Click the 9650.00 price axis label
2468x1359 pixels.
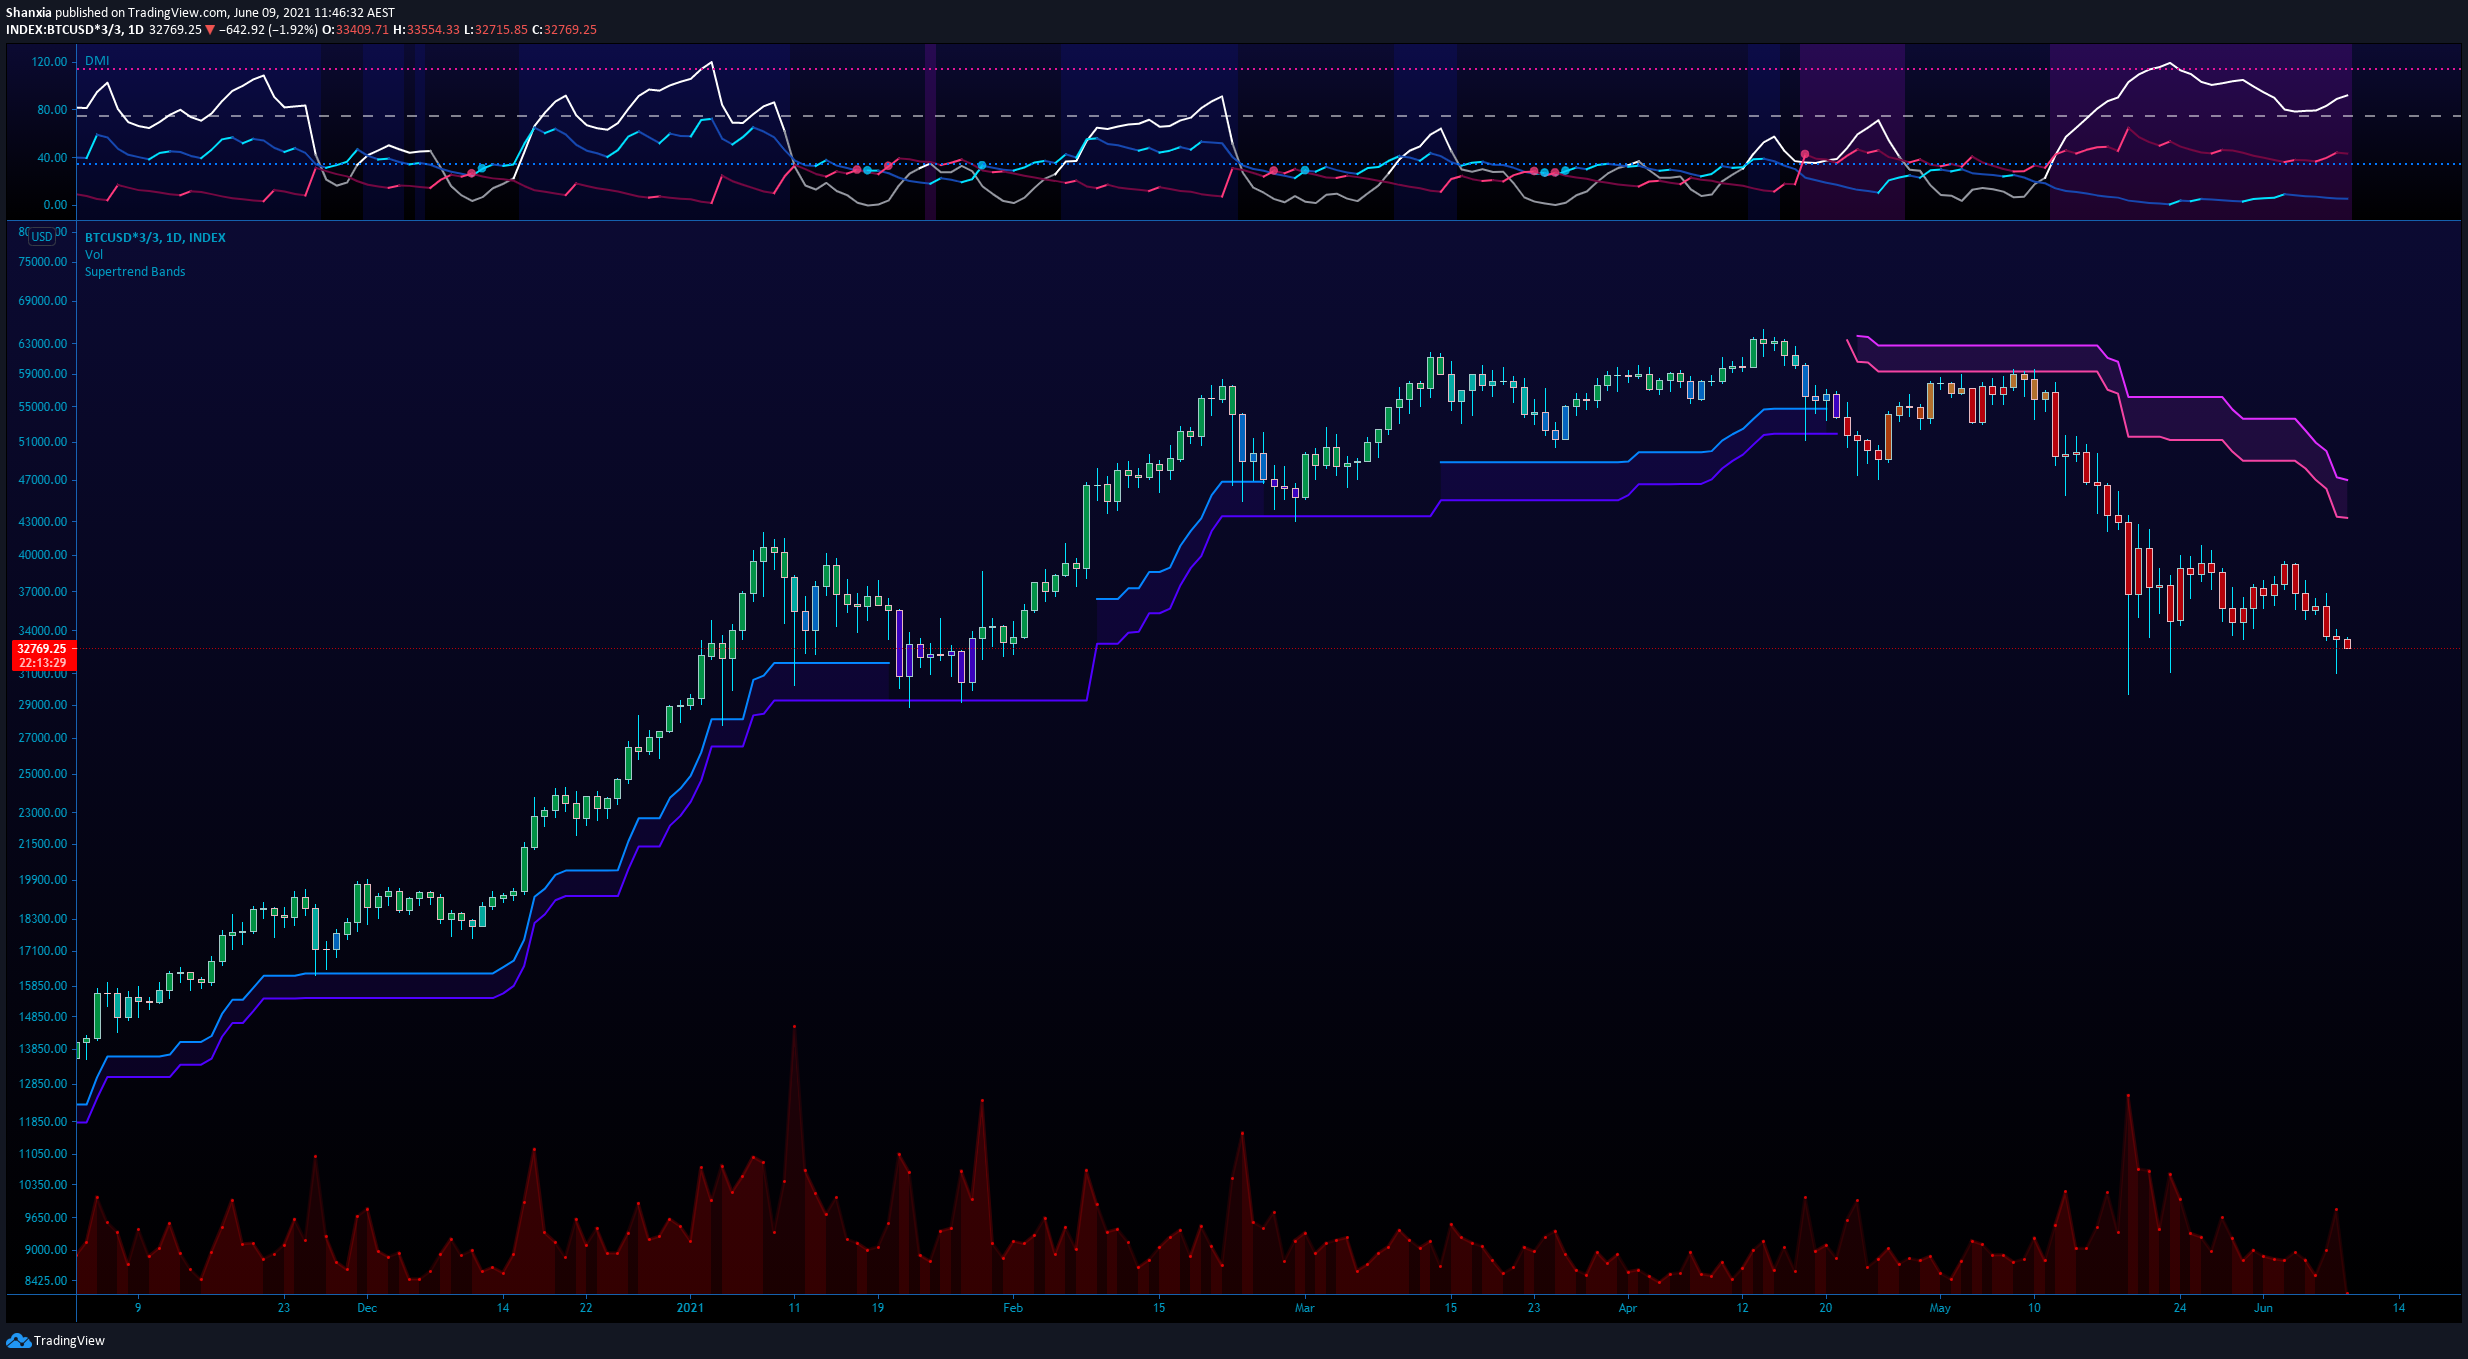(46, 1218)
